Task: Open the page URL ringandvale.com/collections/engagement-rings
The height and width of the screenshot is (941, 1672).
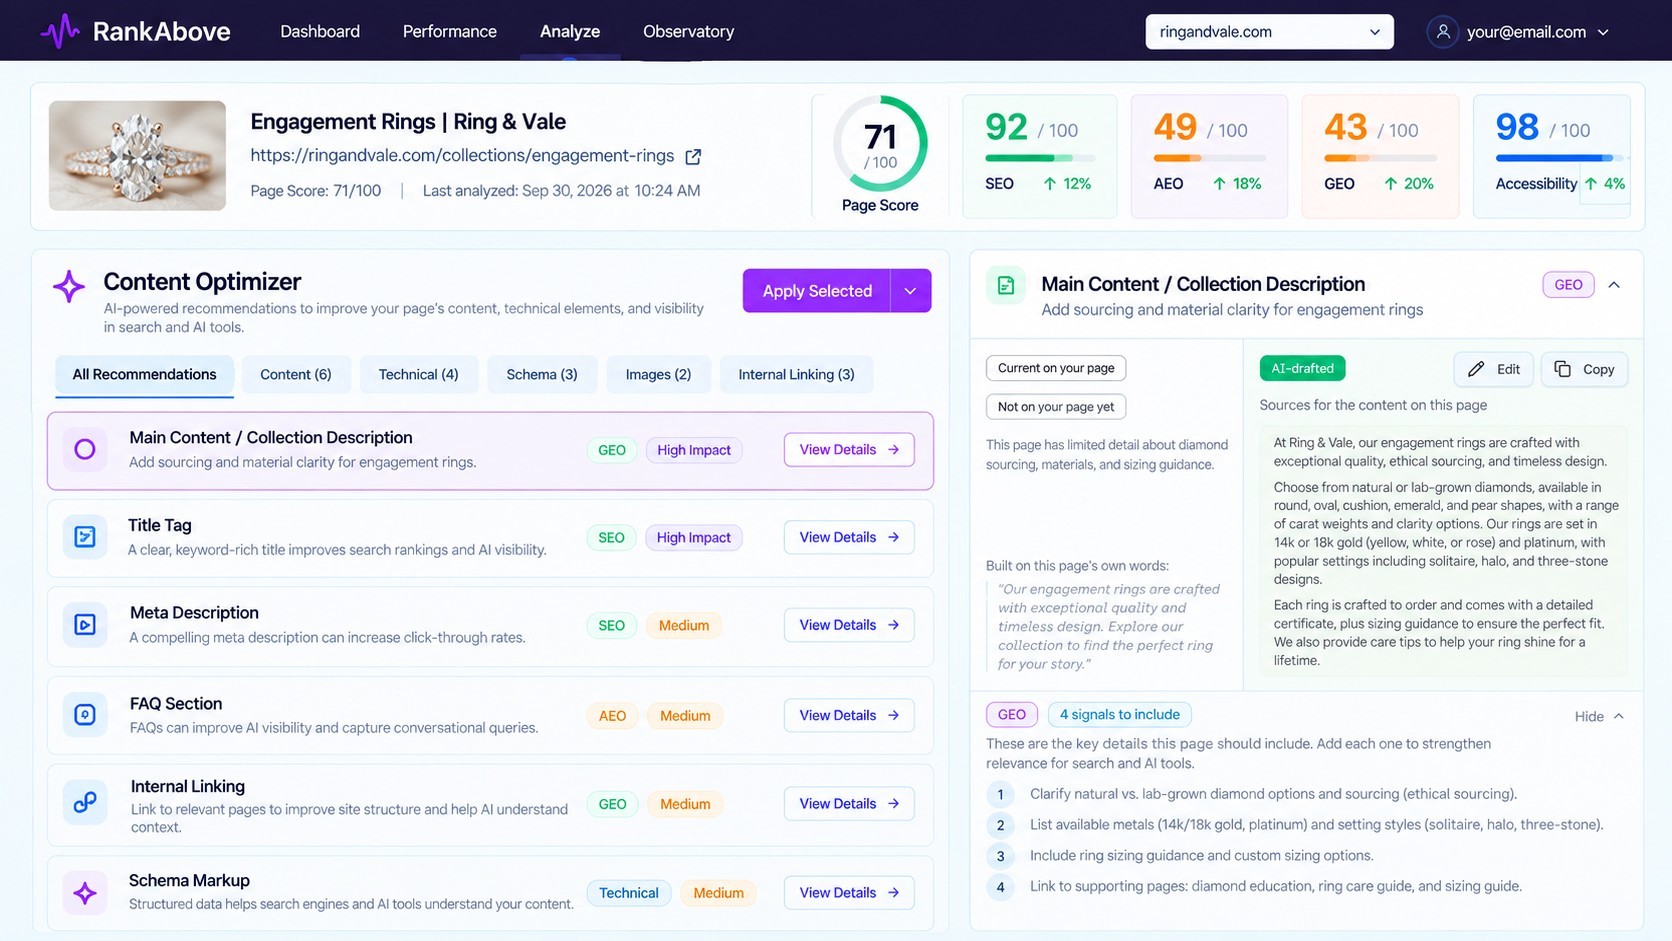Action: [462, 155]
